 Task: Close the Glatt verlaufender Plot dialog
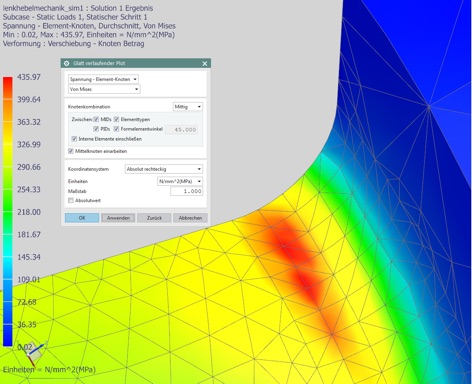click(205, 63)
